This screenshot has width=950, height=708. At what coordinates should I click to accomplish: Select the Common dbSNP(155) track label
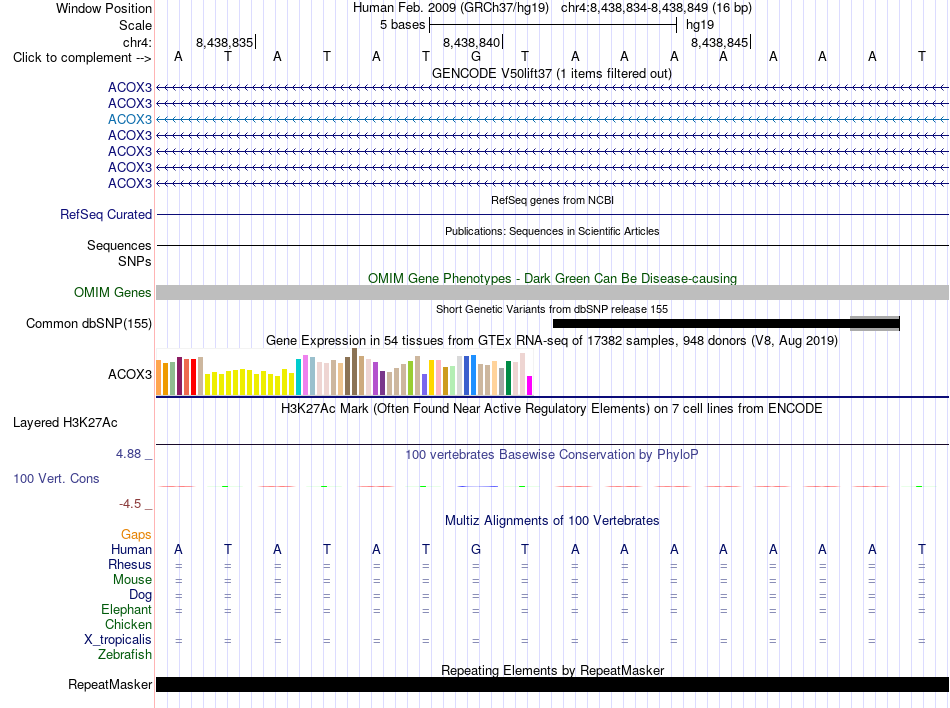click(89, 323)
